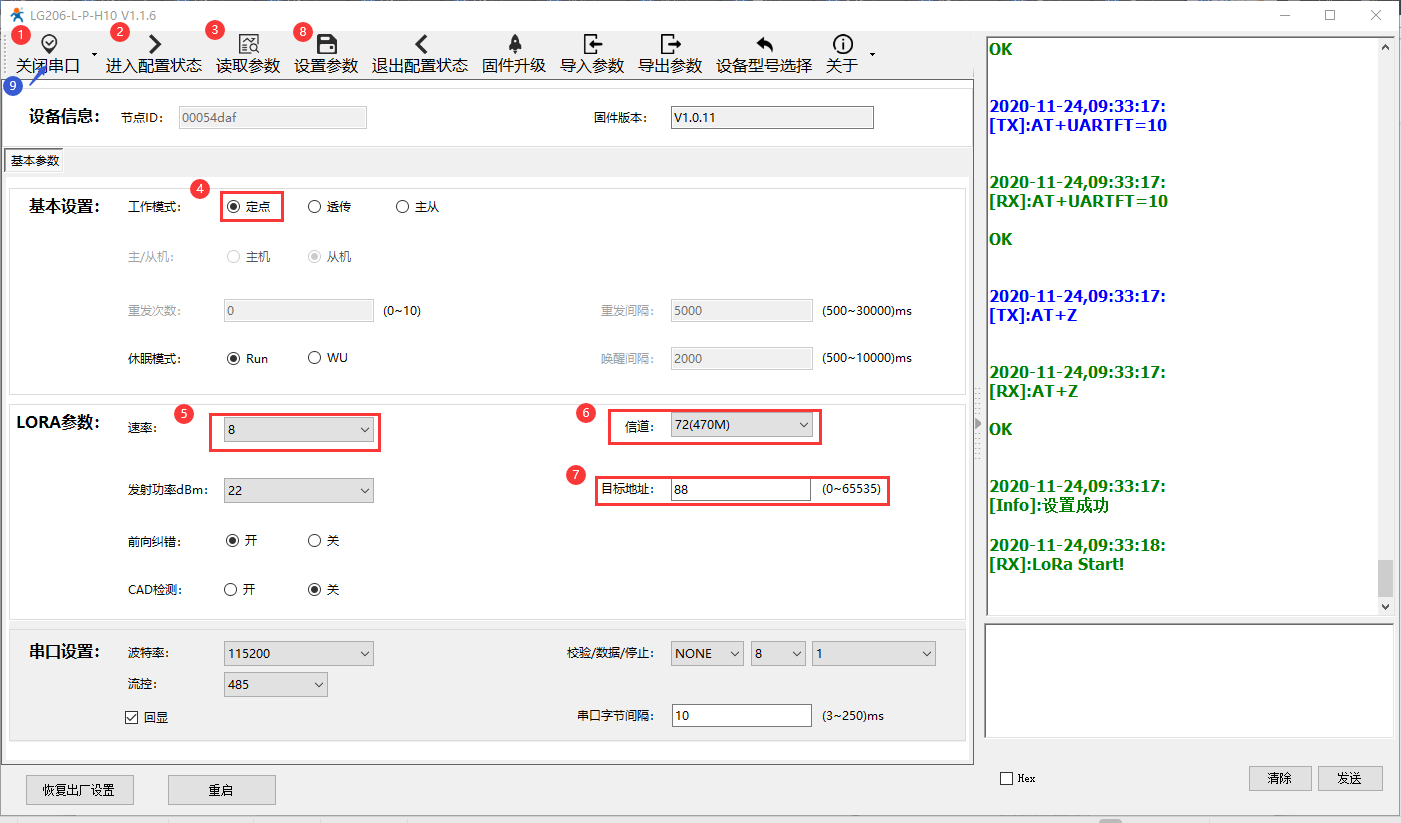Image resolution: width=1401 pixels, height=823 pixels.
Task: Open 固件升级 firmware upgrade rocket icon
Action: [x=514, y=44]
